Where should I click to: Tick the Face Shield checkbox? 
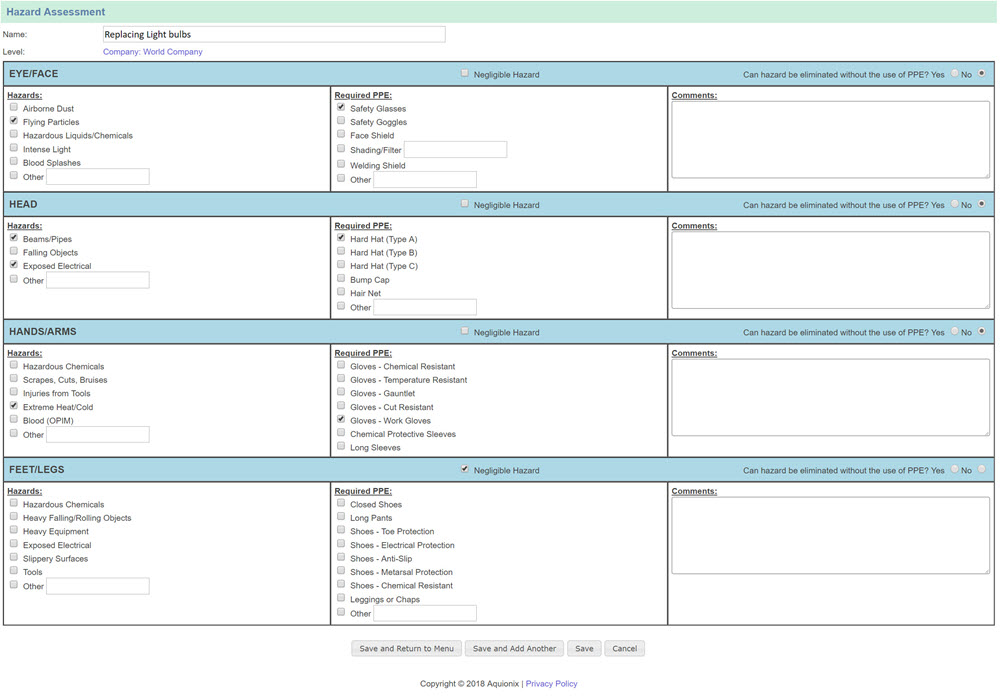point(341,134)
